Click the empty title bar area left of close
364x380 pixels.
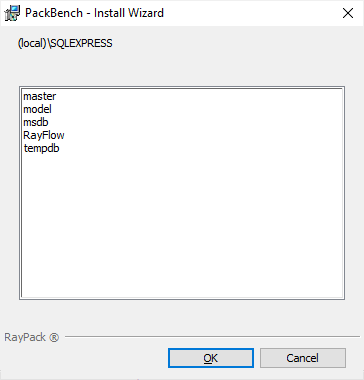pyautogui.click(x=248, y=13)
